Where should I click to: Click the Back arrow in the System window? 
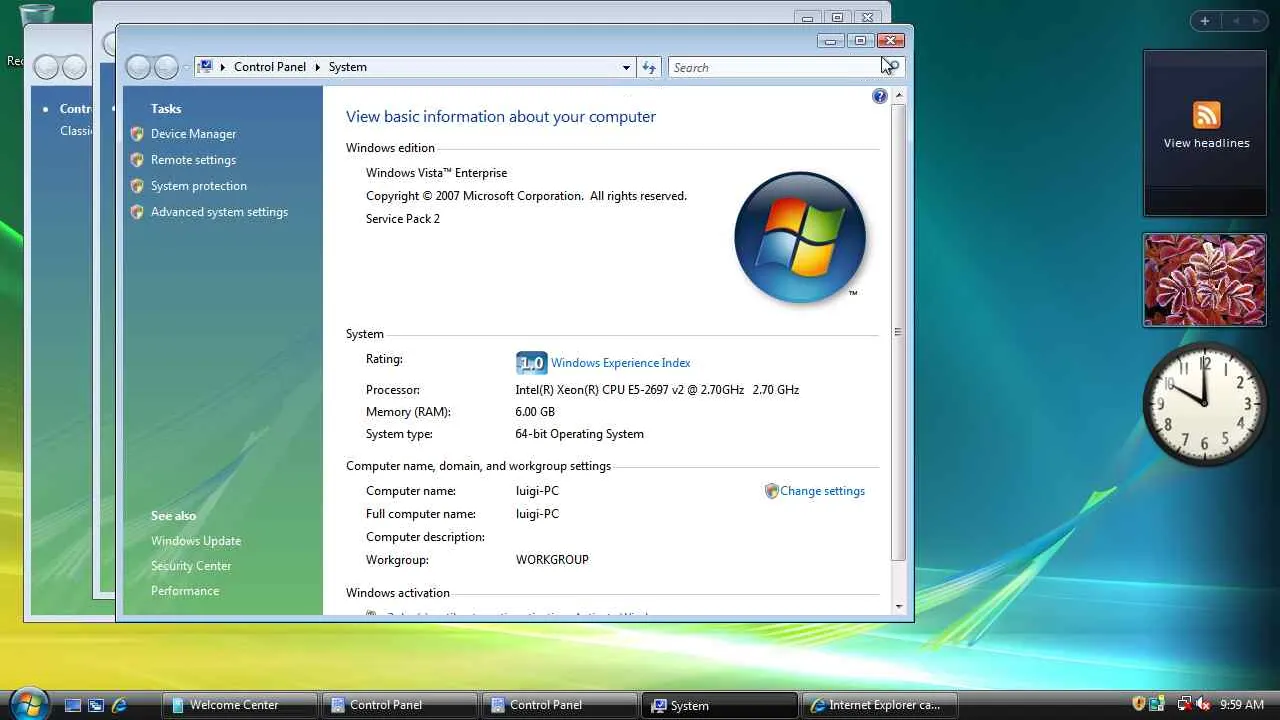[139, 67]
